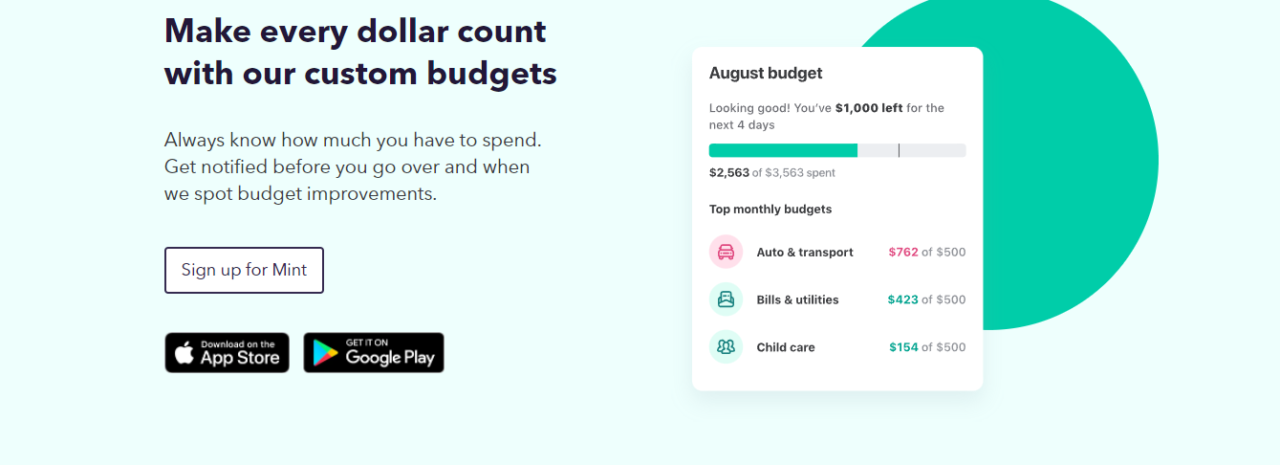
Task: Click the Child care budget label
Action: (786, 348)
